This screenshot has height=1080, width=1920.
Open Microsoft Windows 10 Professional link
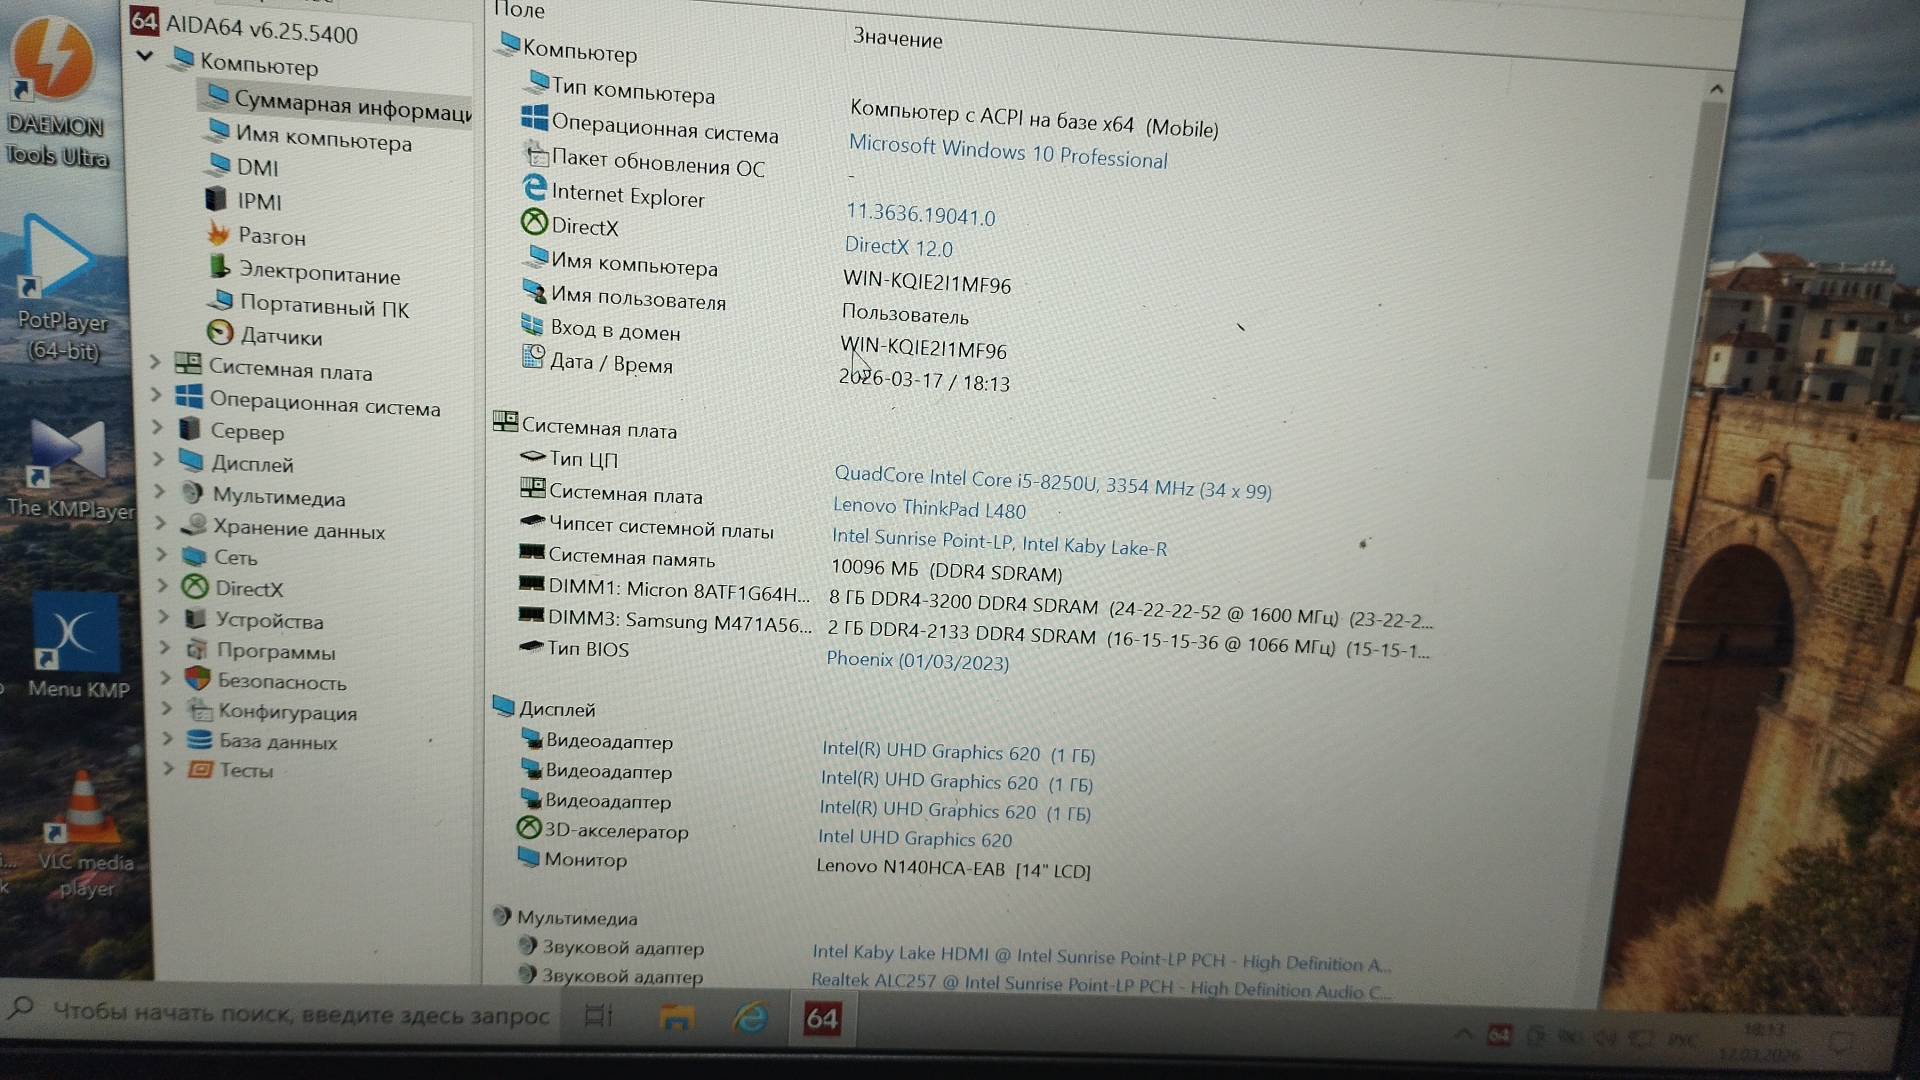point(1007,152)
